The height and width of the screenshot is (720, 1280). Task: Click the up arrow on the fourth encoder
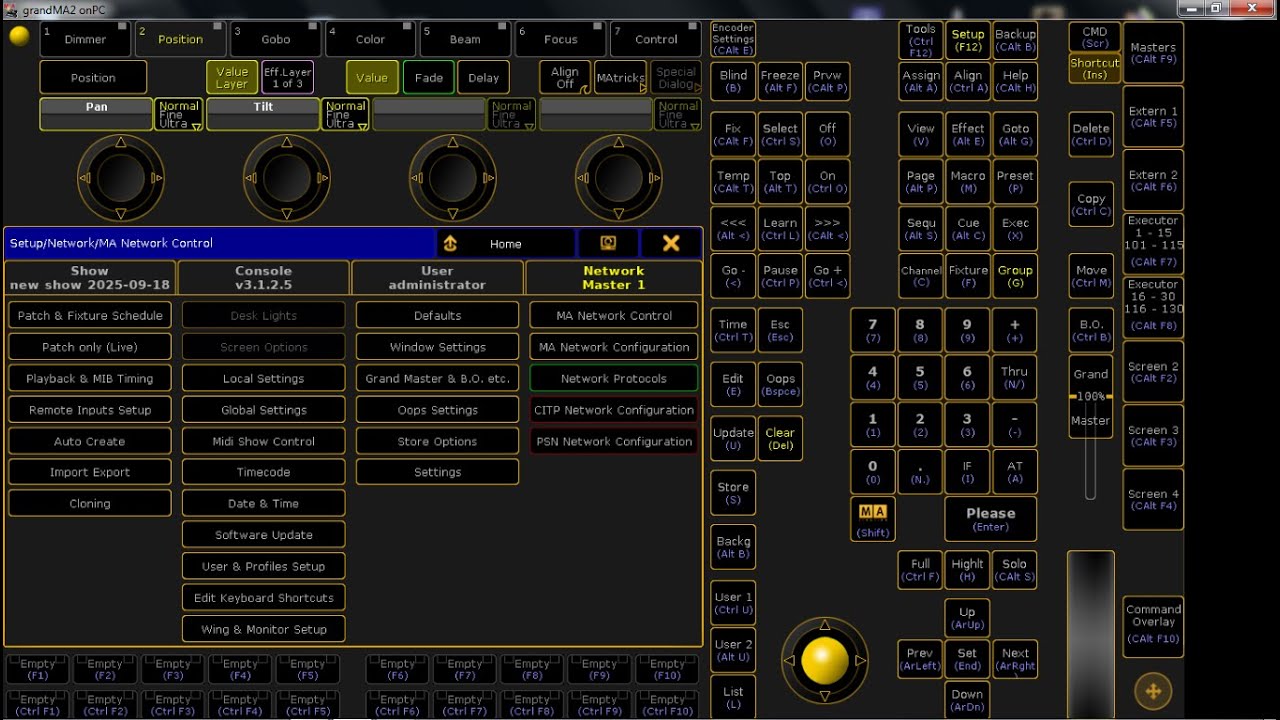tap(619, 143)
